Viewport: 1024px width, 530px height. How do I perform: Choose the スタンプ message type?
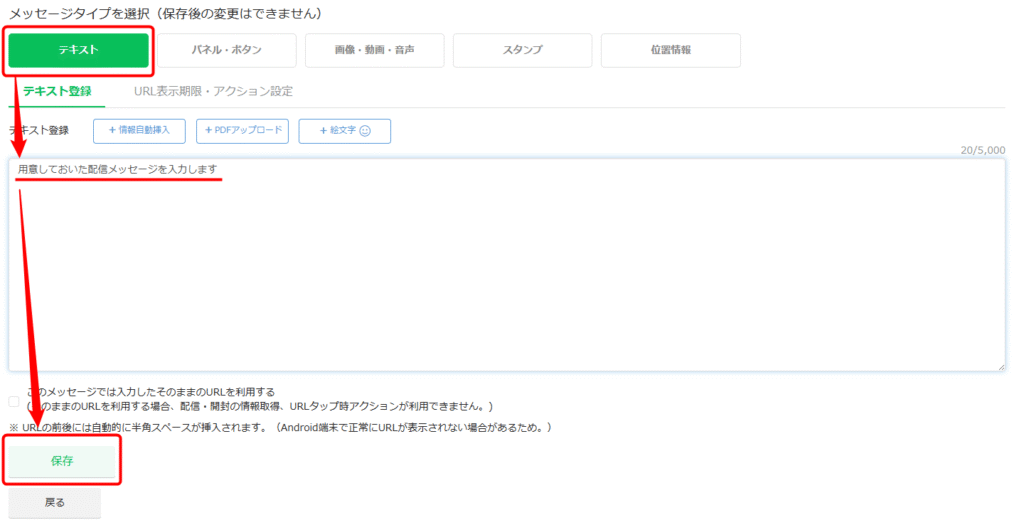[x=522, y=50]
